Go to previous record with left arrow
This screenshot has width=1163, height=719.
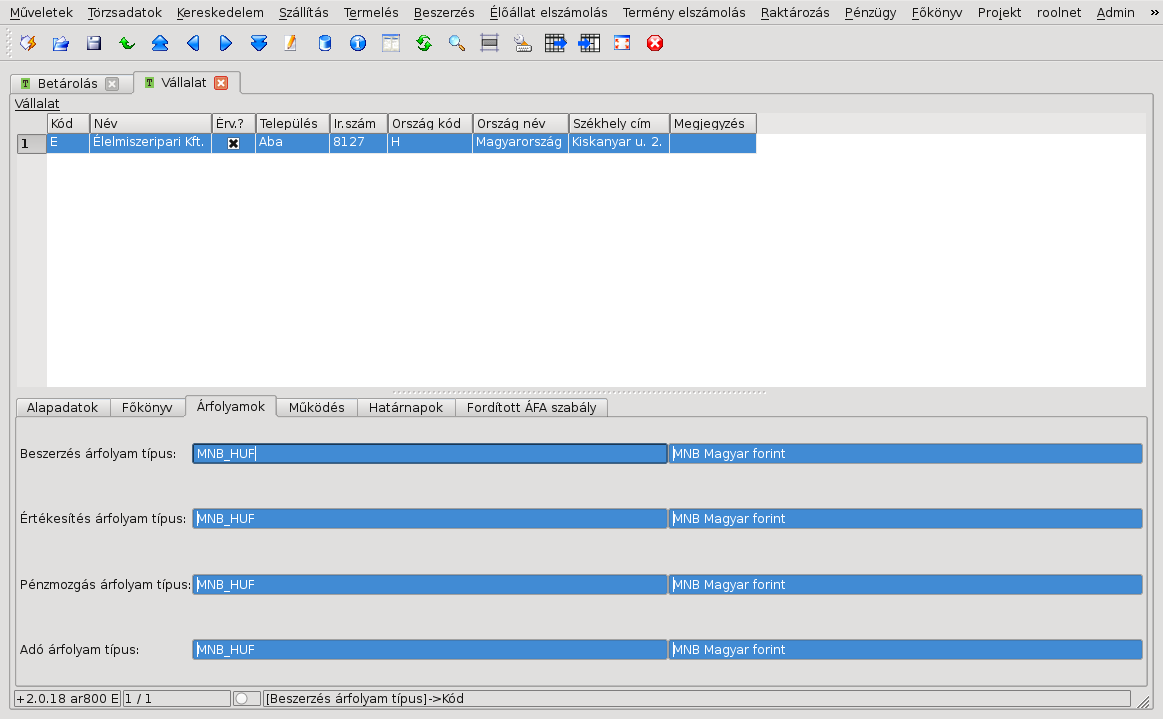[193, 43]
